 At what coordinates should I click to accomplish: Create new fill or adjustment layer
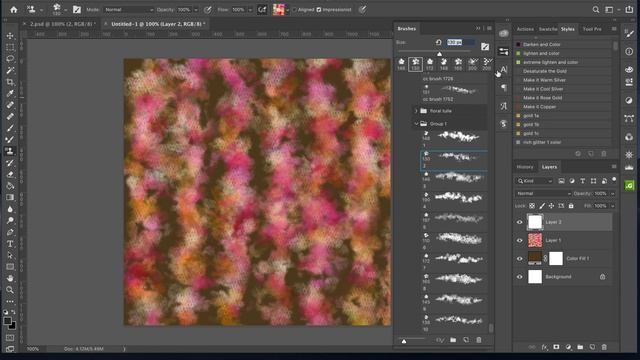[569, 347]
